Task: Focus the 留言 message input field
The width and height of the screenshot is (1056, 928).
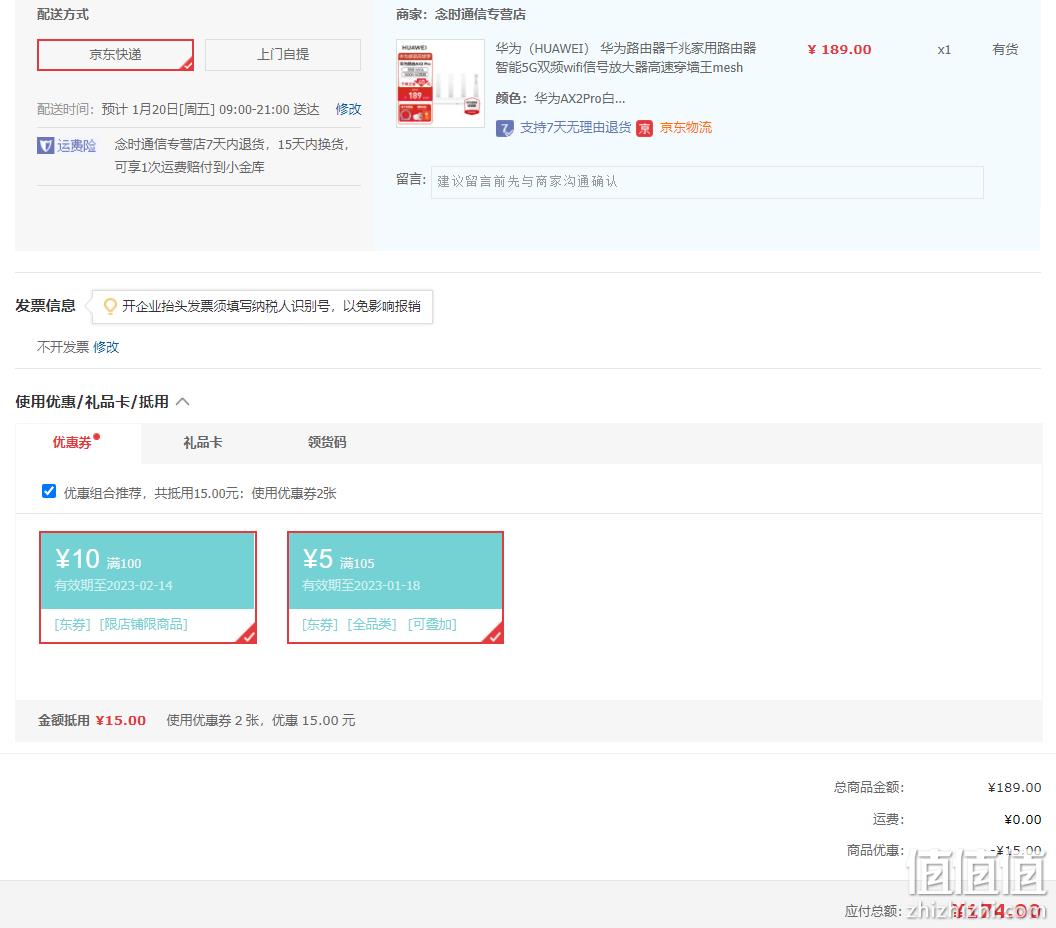Action: pyautogui.click(x=707, y=182)
